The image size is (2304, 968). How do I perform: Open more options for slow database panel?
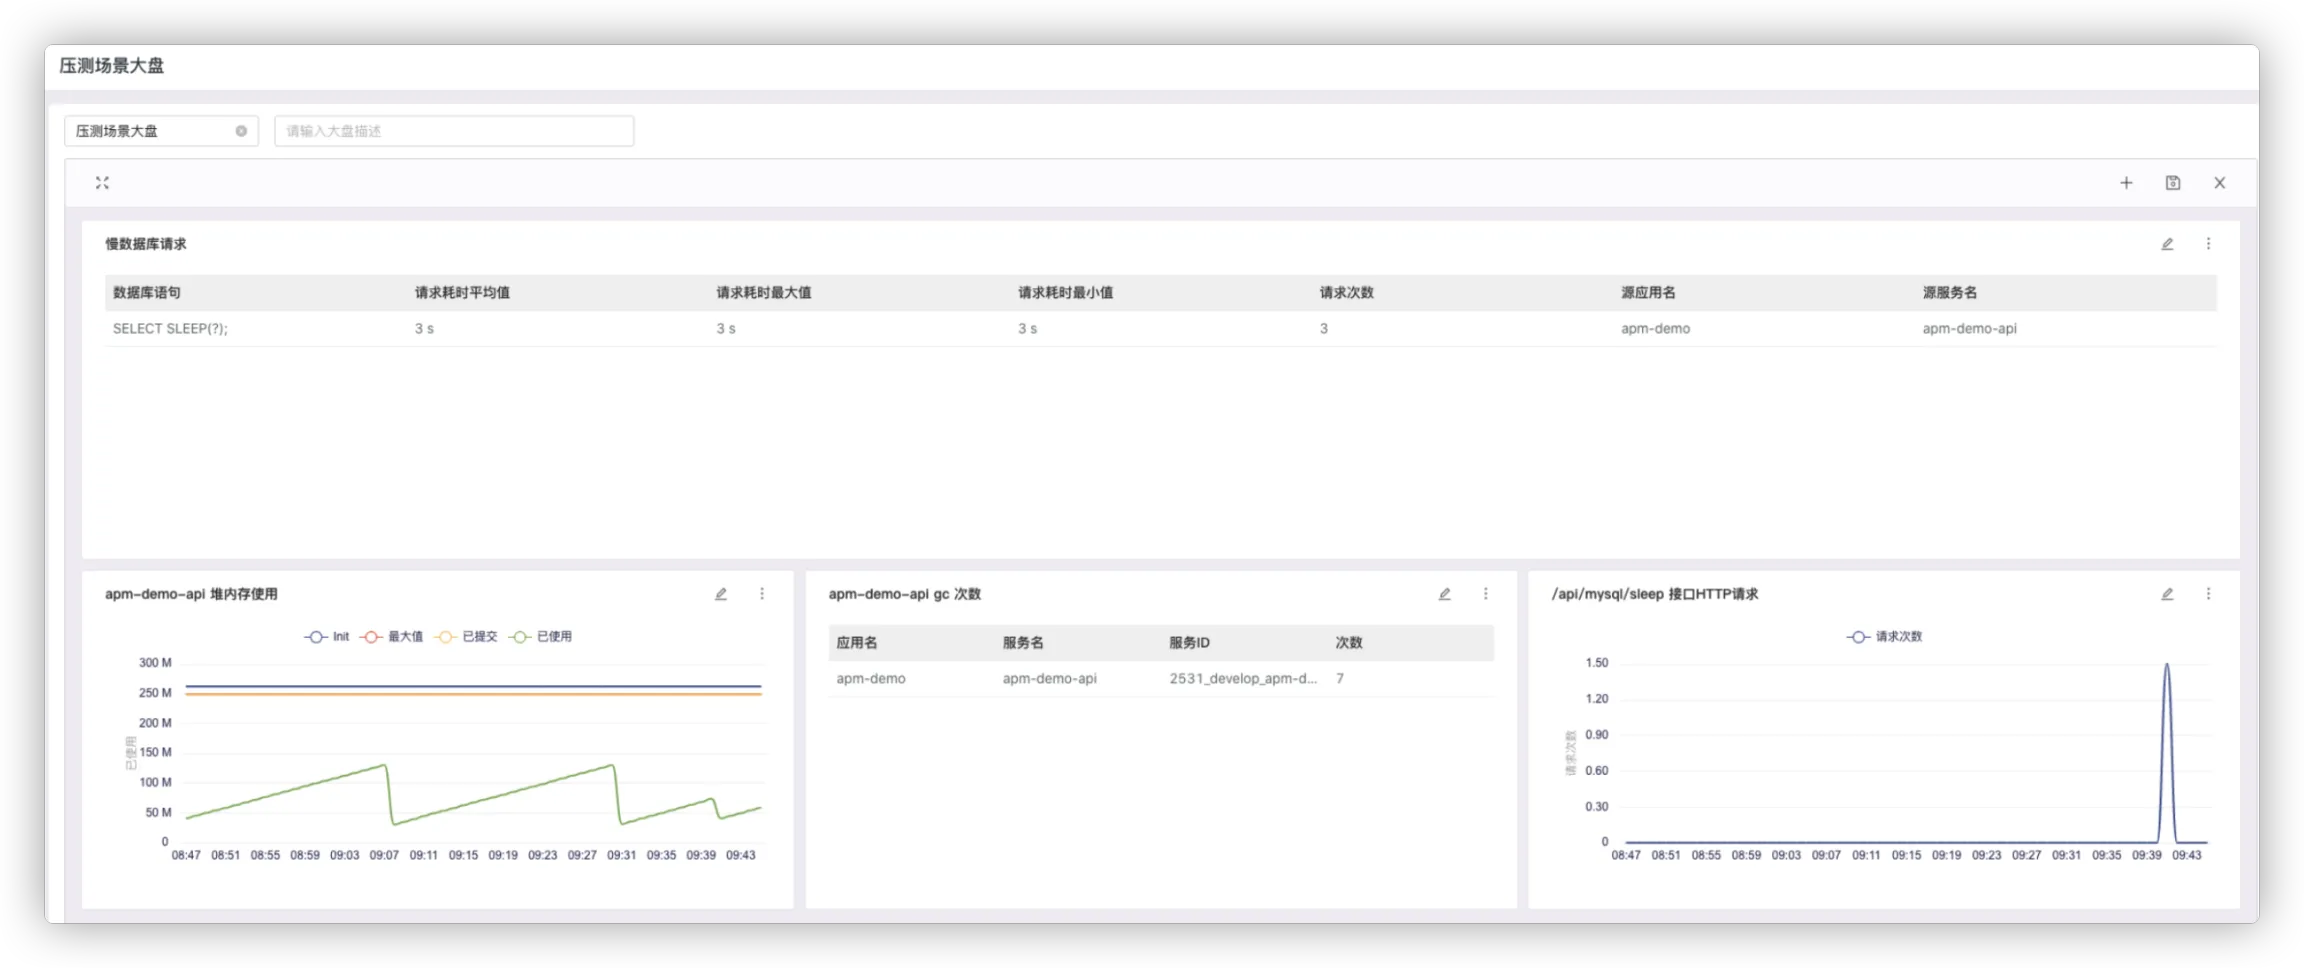coord(2208,244)
